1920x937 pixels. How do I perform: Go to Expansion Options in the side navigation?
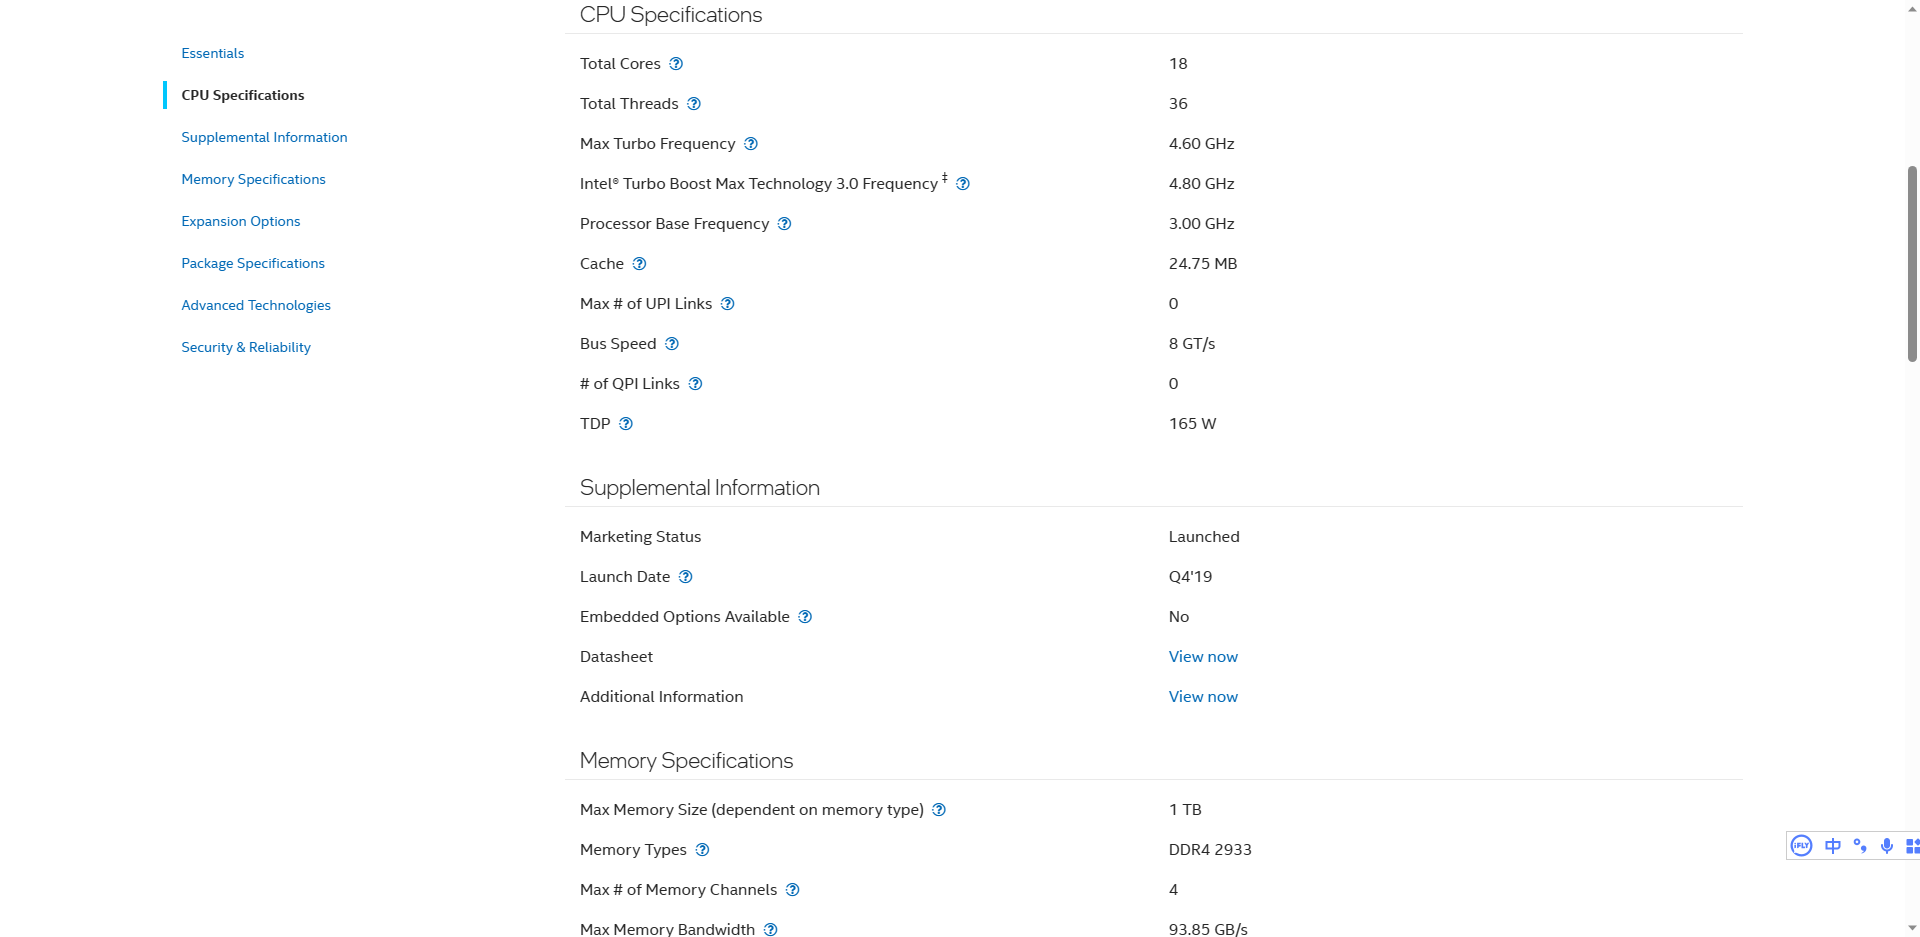tap(240, 221)
